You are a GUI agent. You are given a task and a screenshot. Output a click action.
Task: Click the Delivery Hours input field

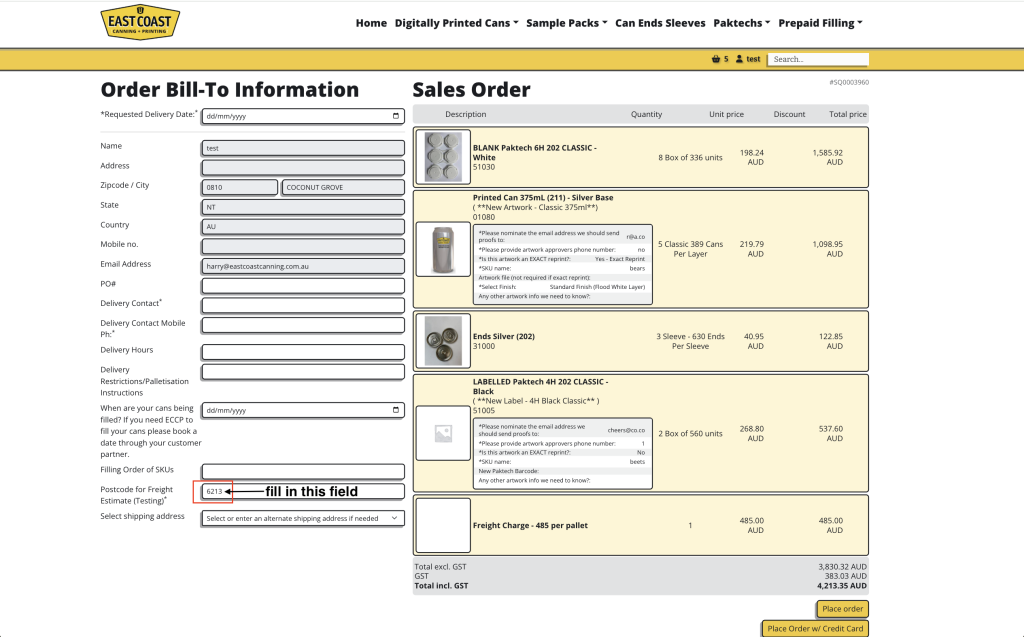point(303,352)
